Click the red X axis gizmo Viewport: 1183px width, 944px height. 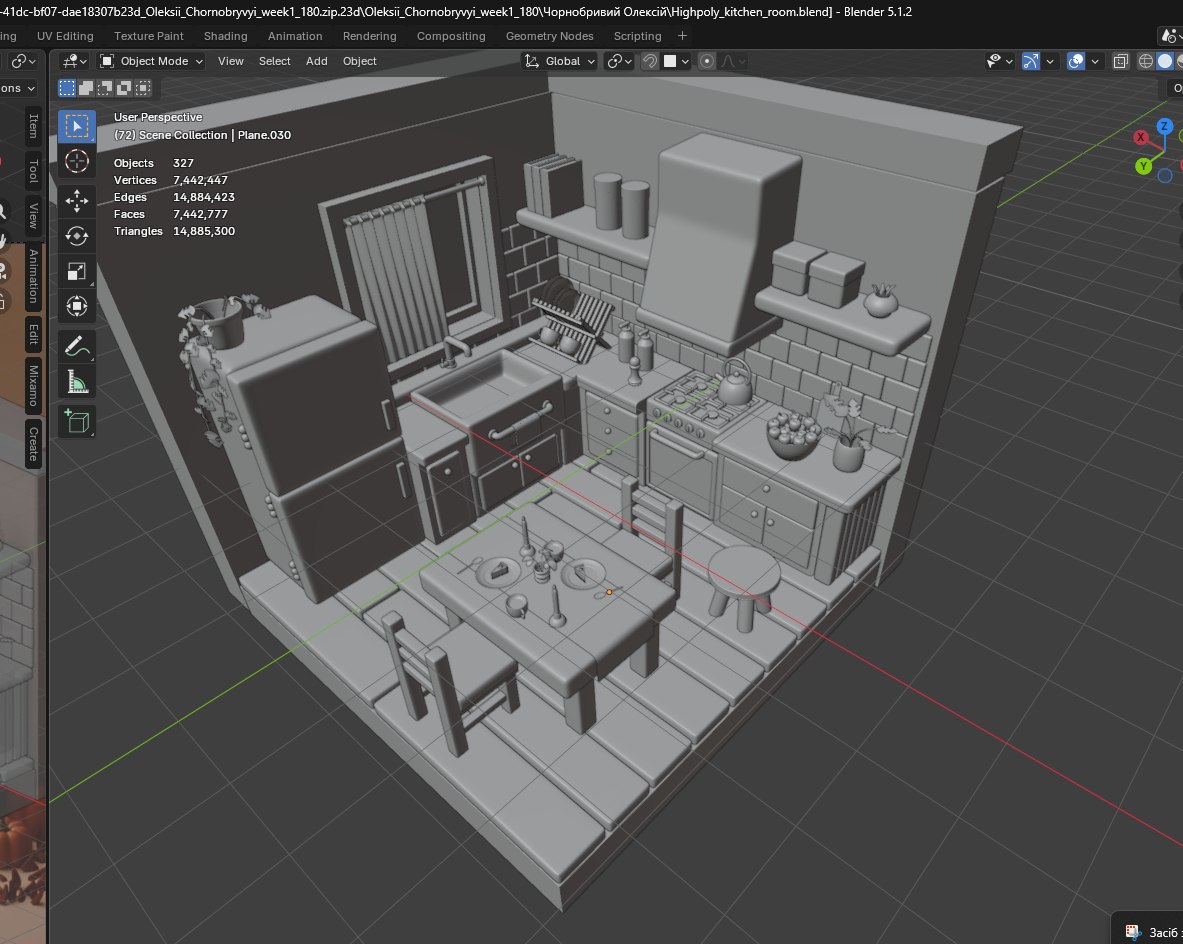1141,137
